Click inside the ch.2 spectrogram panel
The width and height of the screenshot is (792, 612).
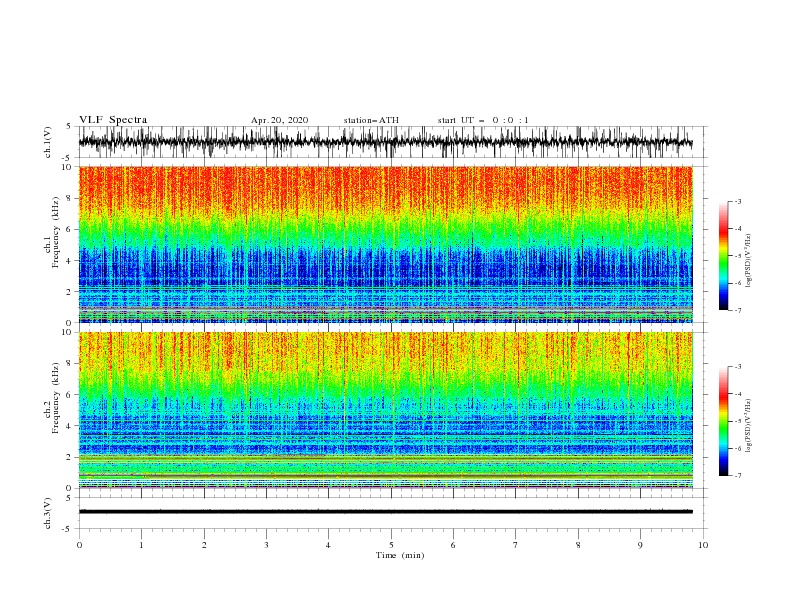coord(385,410)
